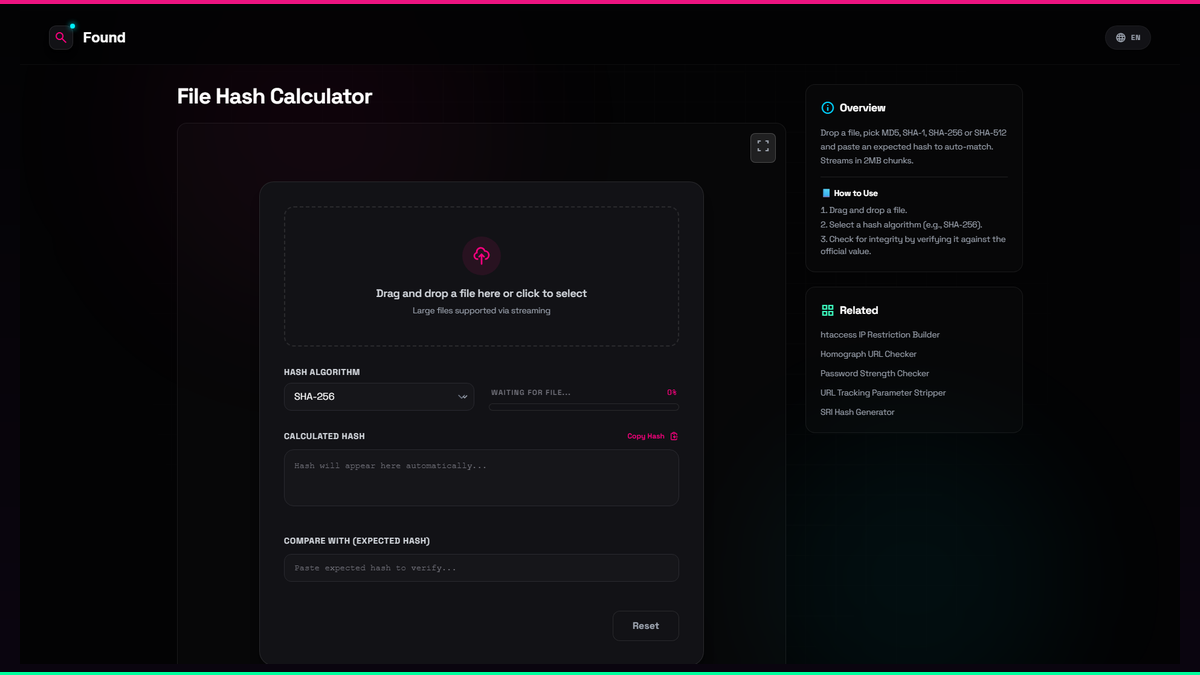Click the globe icon in language button
Screen dimensions: 1200x675
coord(1120,38)
